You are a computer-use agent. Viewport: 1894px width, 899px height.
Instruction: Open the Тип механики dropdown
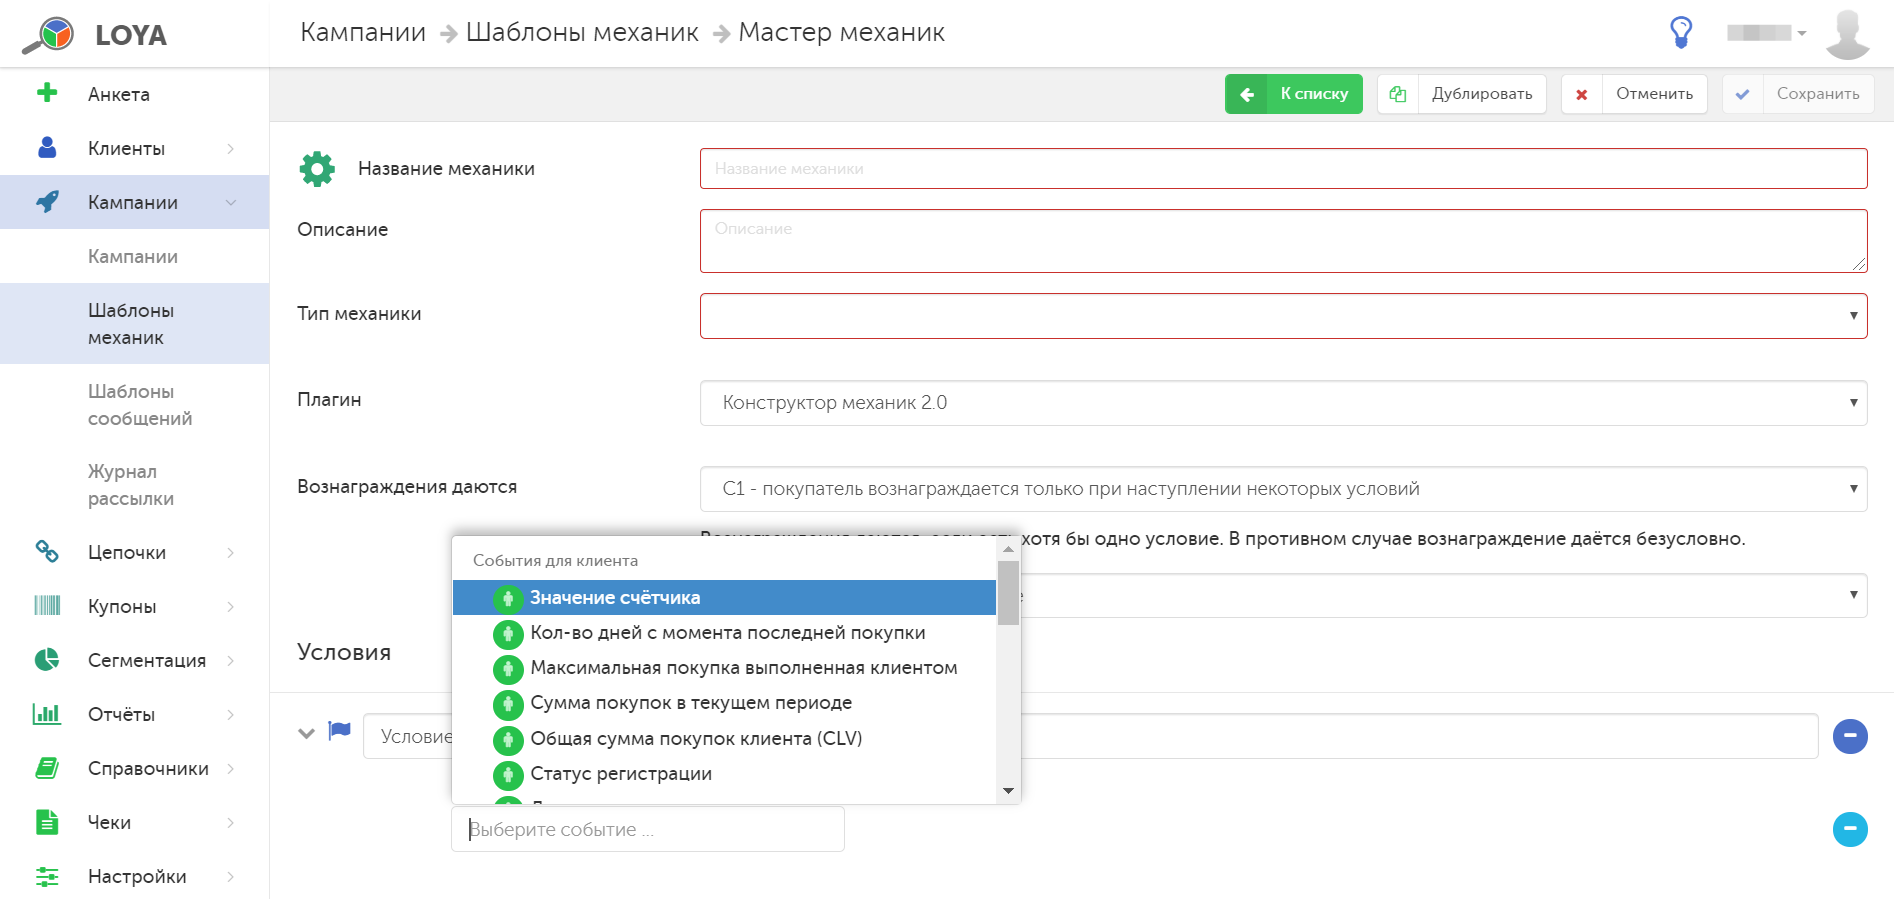coord(1283,316)
